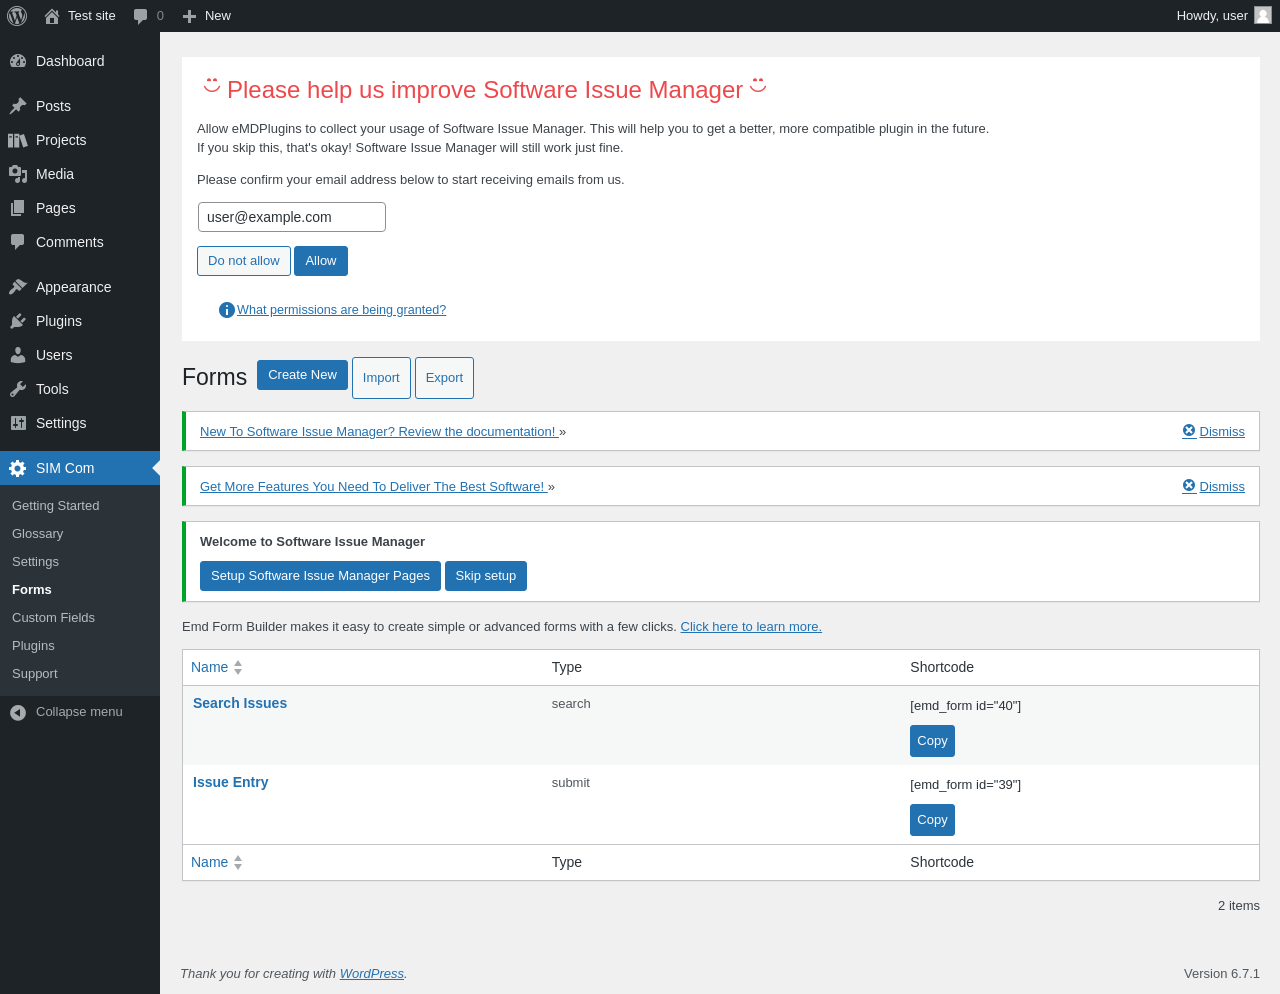The image size is (1280, 994).
Task: Open Custom Fields submenu item
Action: pyautogui.click(x=54, y=618)
